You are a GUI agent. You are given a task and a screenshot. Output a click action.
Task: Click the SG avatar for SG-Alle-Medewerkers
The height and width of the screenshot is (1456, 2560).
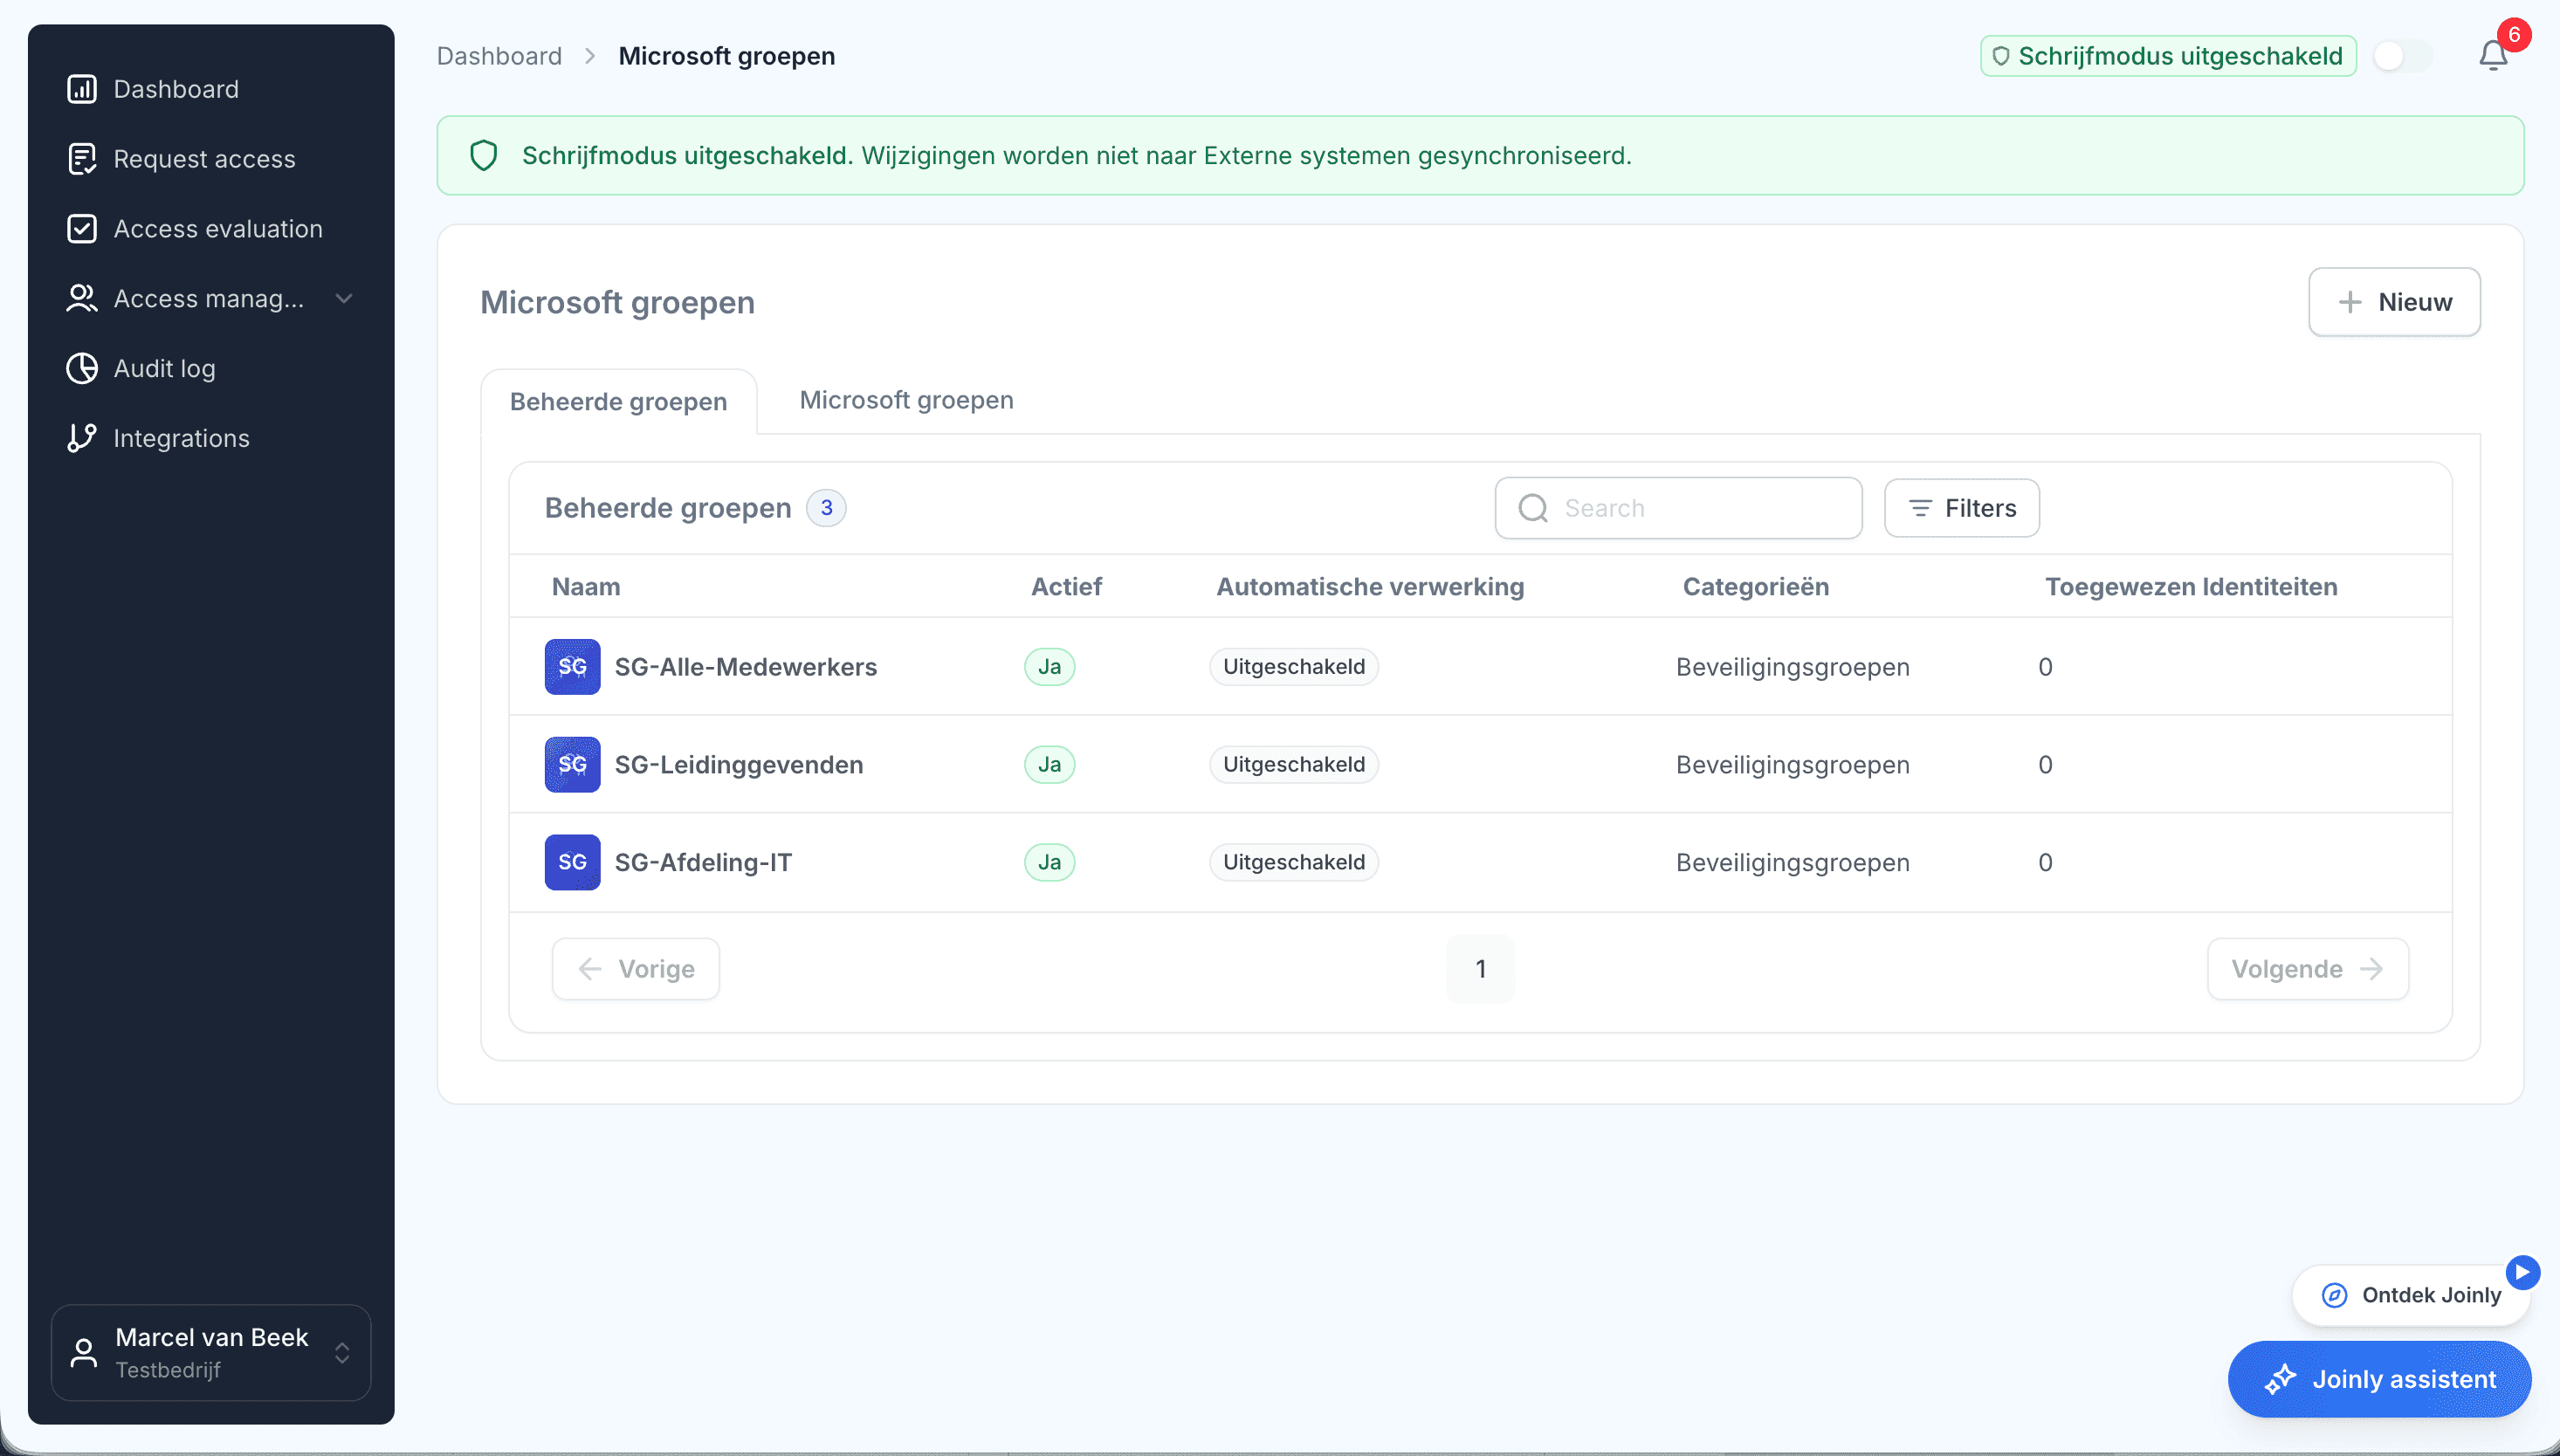pyautogui.click(x=572, y=667)
